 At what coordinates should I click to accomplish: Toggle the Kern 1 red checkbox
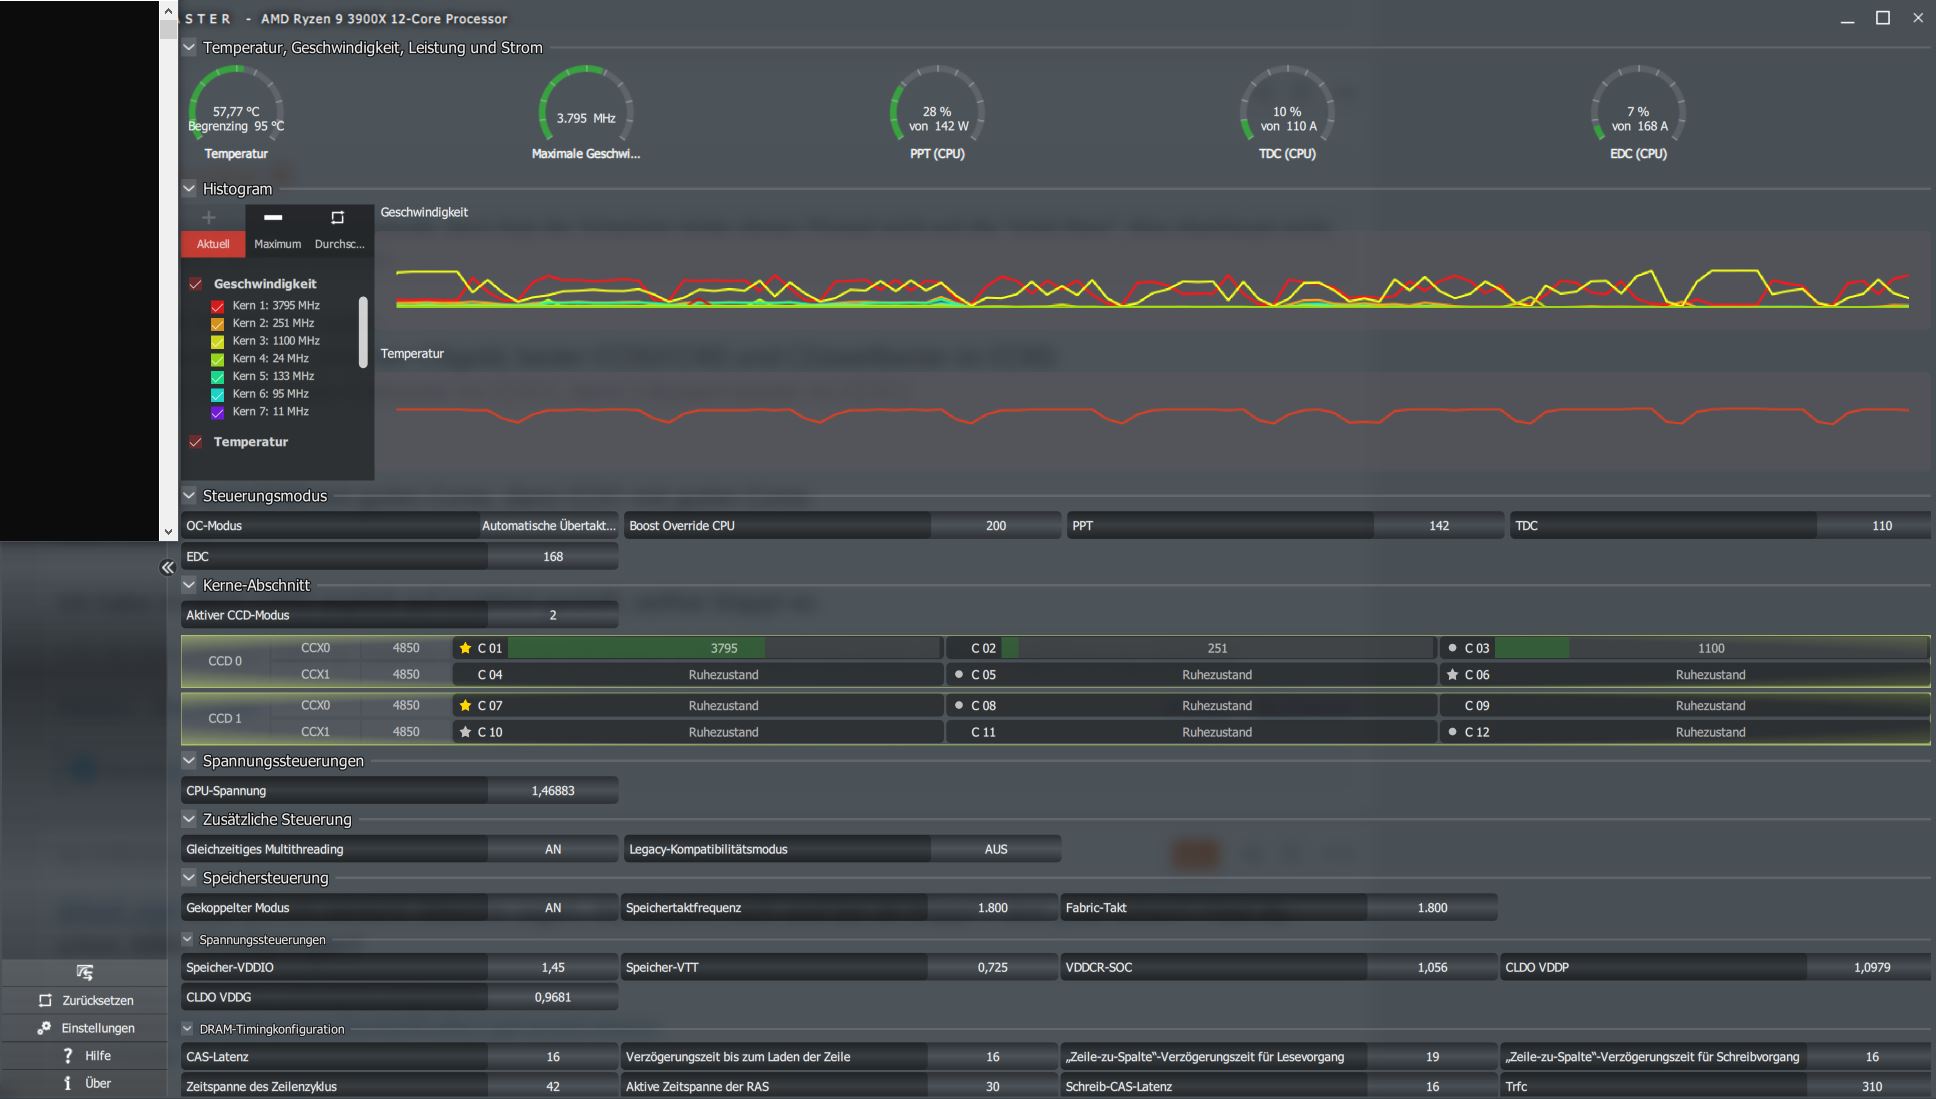click(x=217, y=306)
